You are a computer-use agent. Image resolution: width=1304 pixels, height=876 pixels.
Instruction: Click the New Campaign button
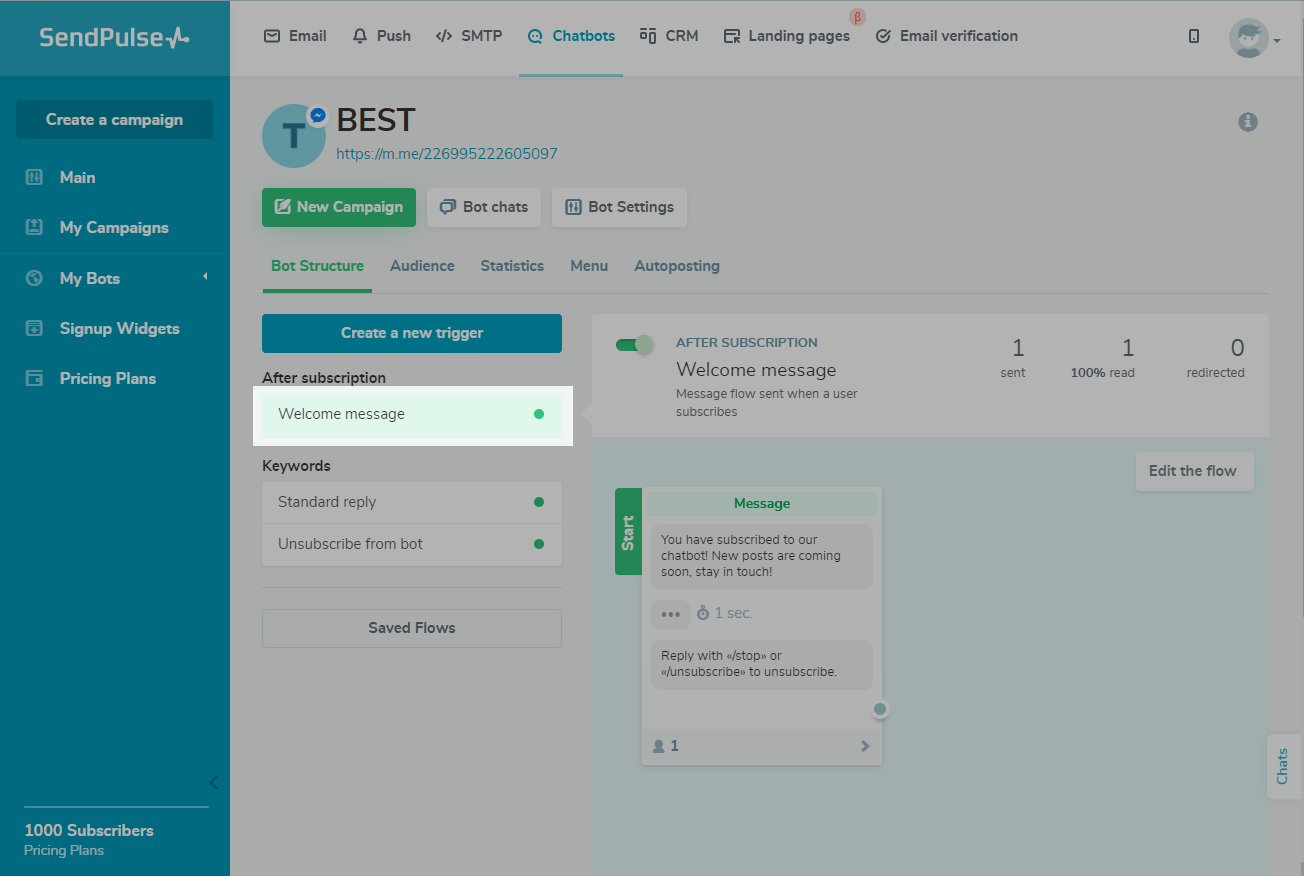[x=338, y=207]
